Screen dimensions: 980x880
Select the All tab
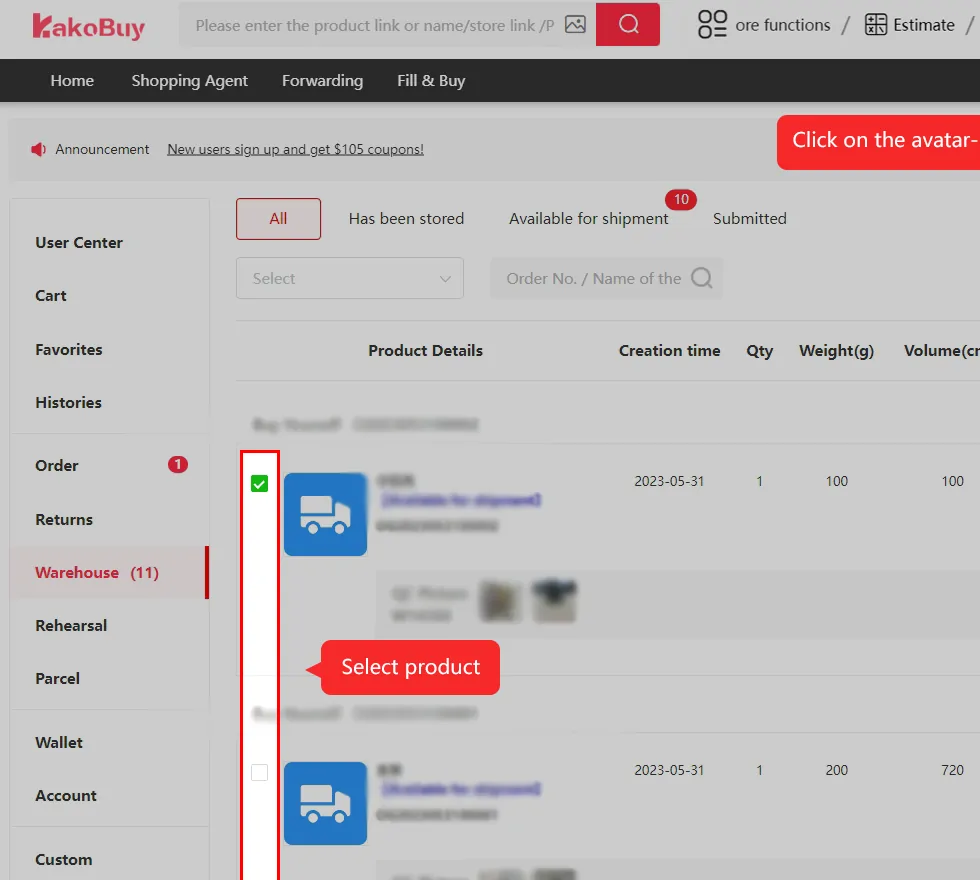278,219
